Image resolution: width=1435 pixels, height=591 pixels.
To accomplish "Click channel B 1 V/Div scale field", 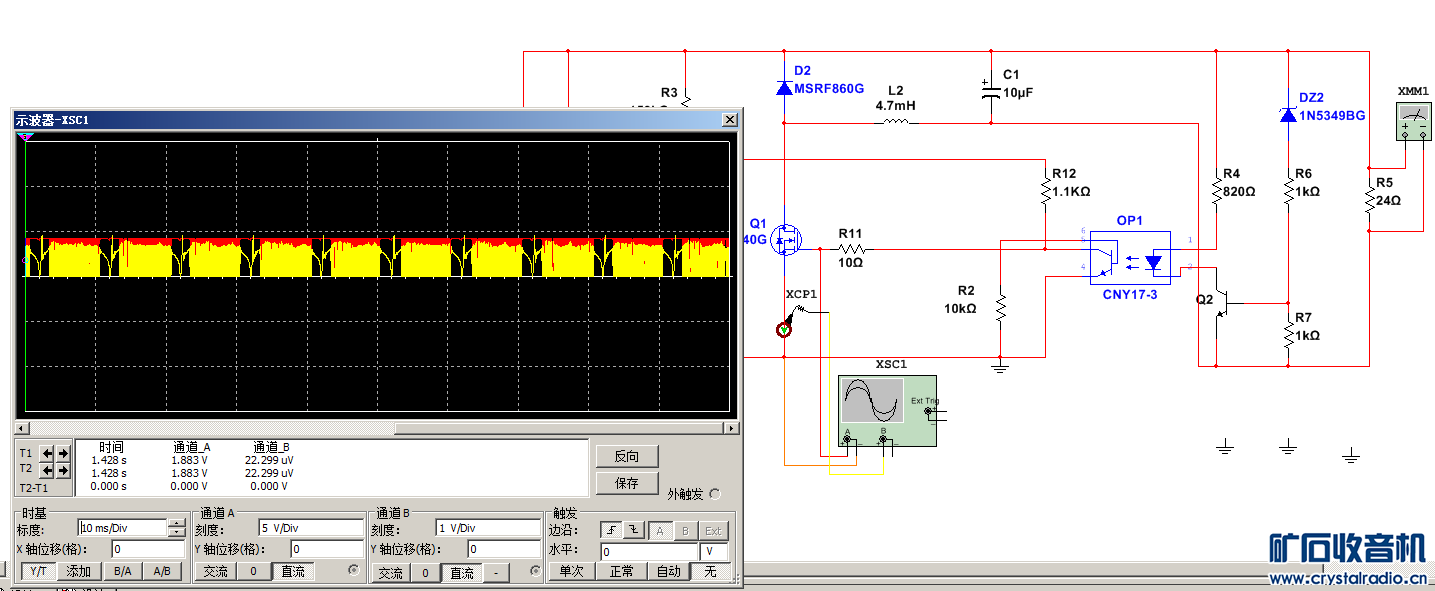I will click(487, 527).
